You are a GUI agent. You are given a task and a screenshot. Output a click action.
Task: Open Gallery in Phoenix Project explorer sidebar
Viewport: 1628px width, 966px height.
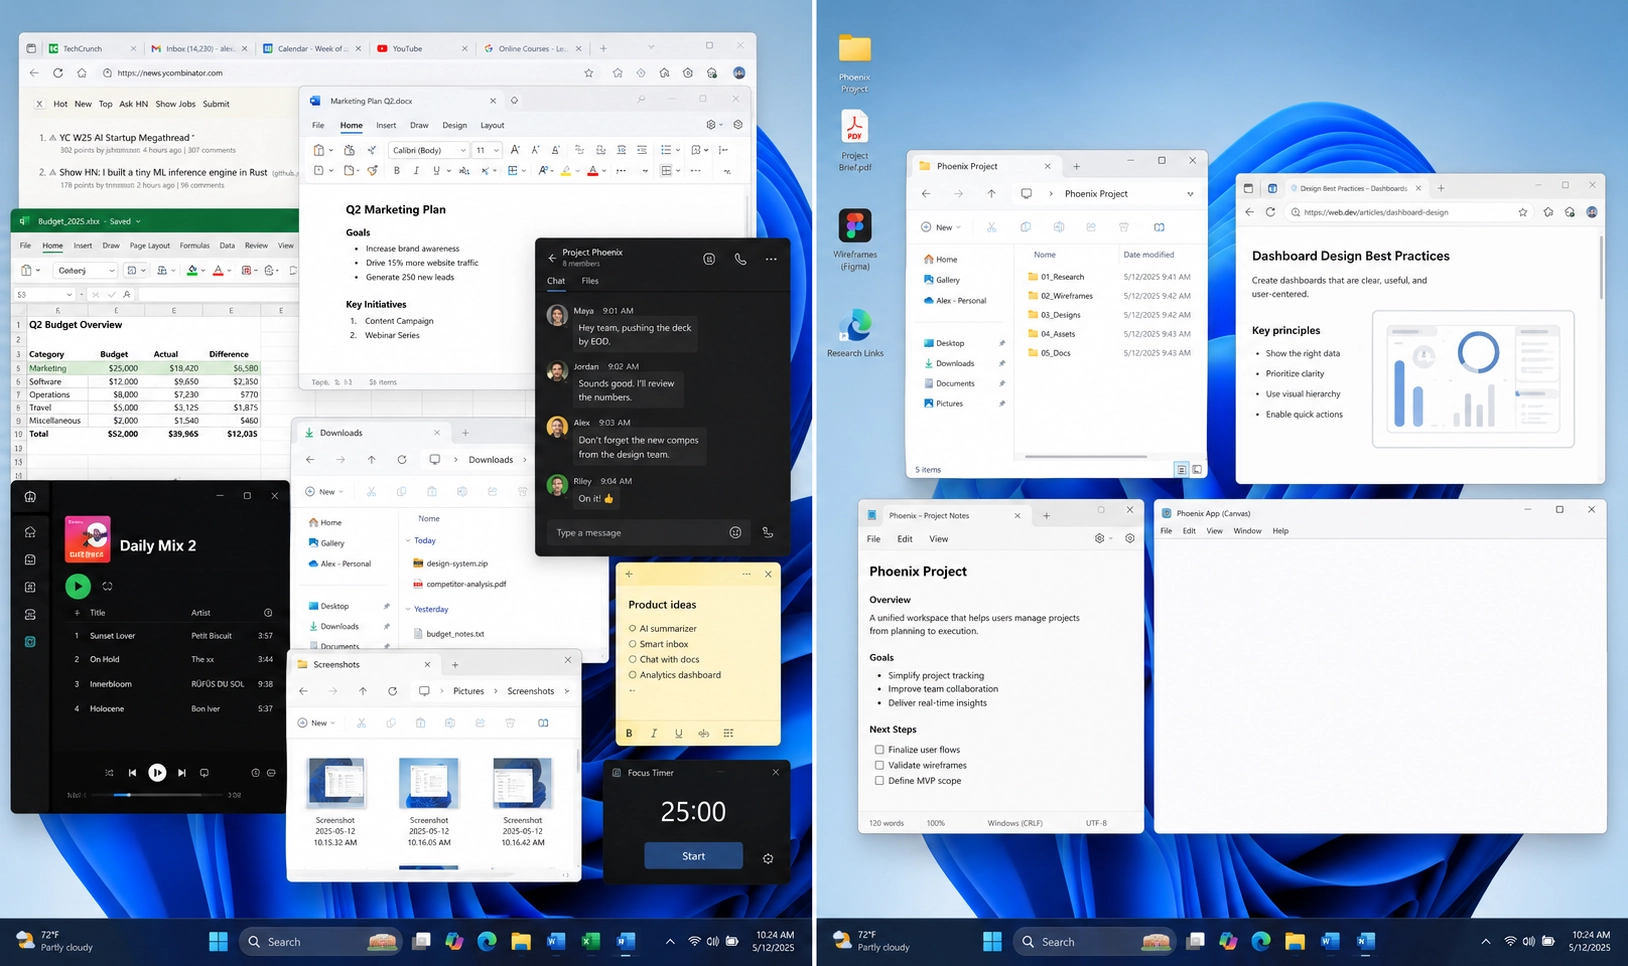coord(941,280)
